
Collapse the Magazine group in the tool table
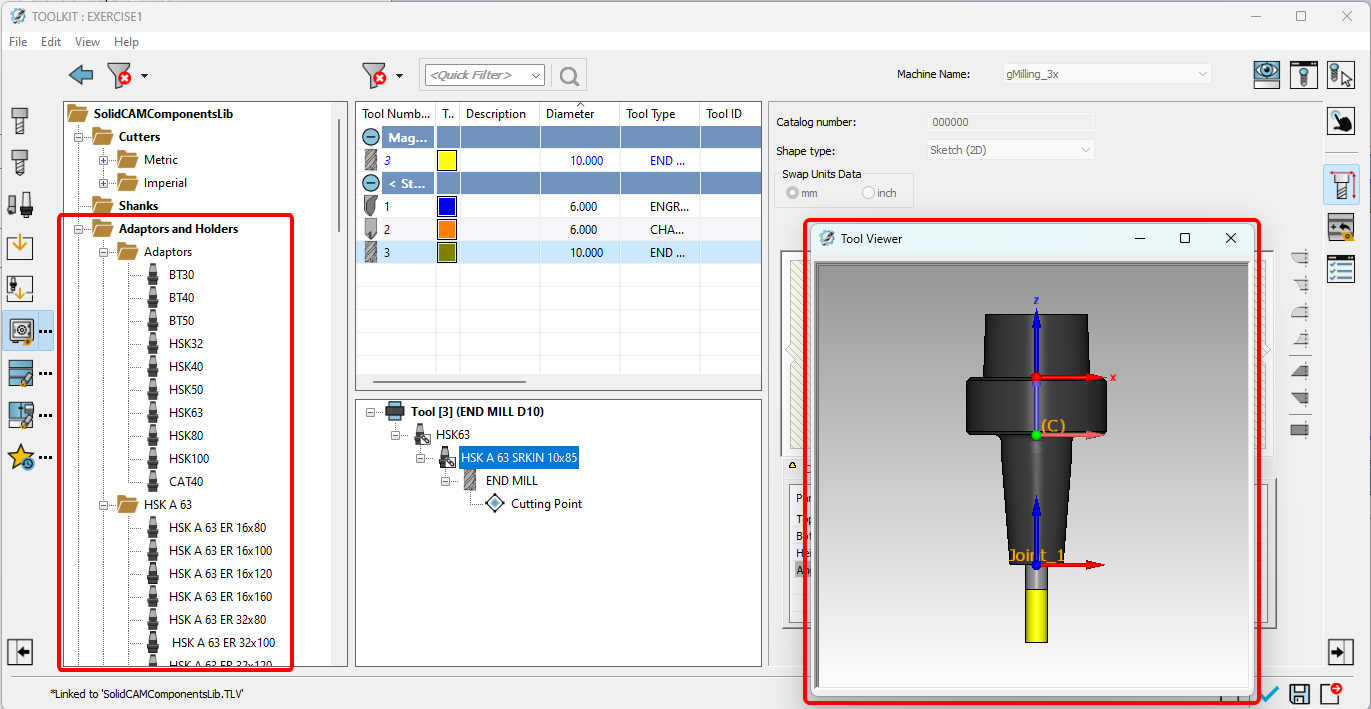371,137
